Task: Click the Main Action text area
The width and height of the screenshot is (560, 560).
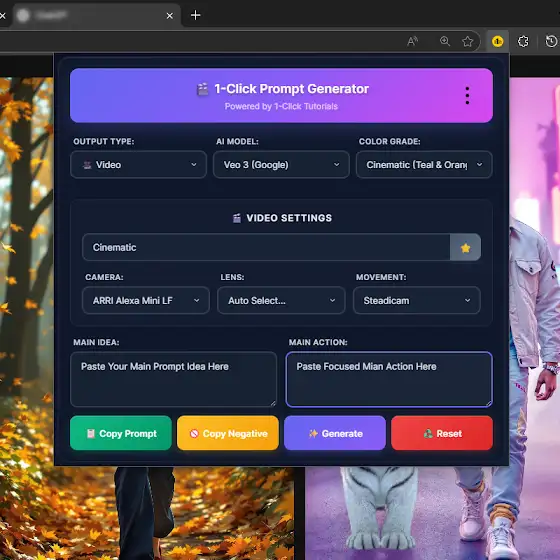Action: [389, 379]
